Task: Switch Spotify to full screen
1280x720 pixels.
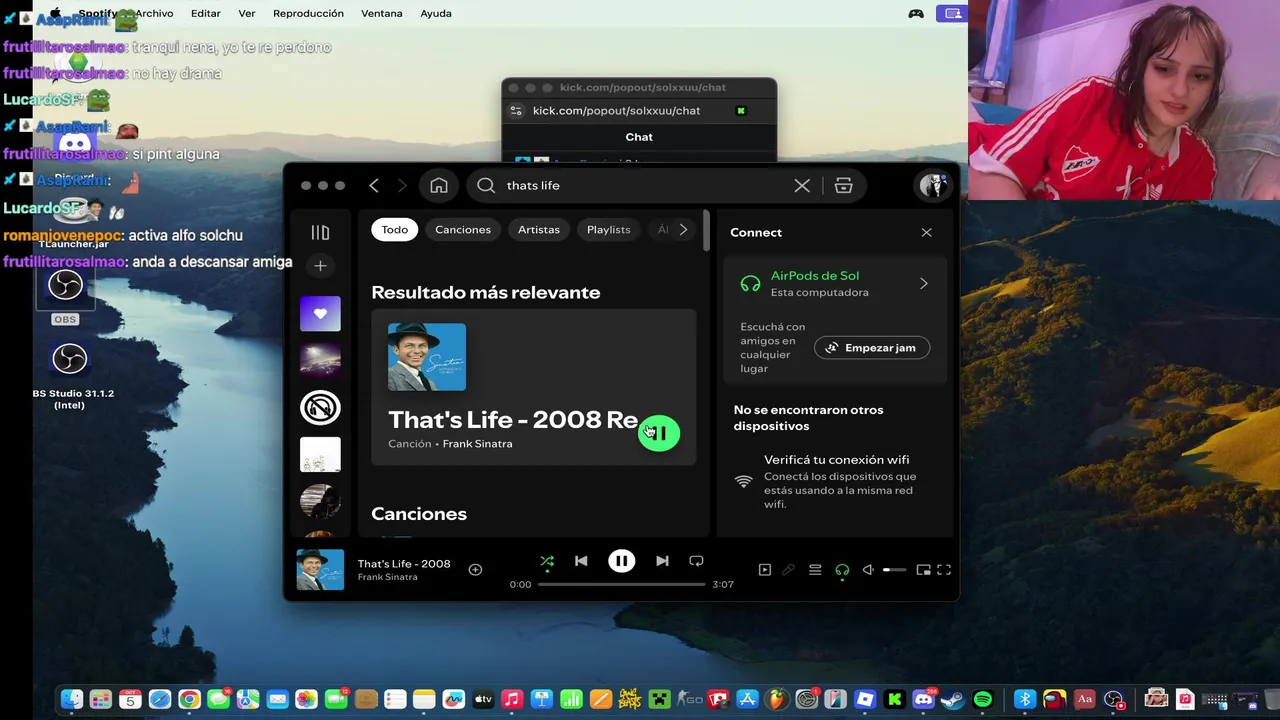Action: [x=944, y=570]
